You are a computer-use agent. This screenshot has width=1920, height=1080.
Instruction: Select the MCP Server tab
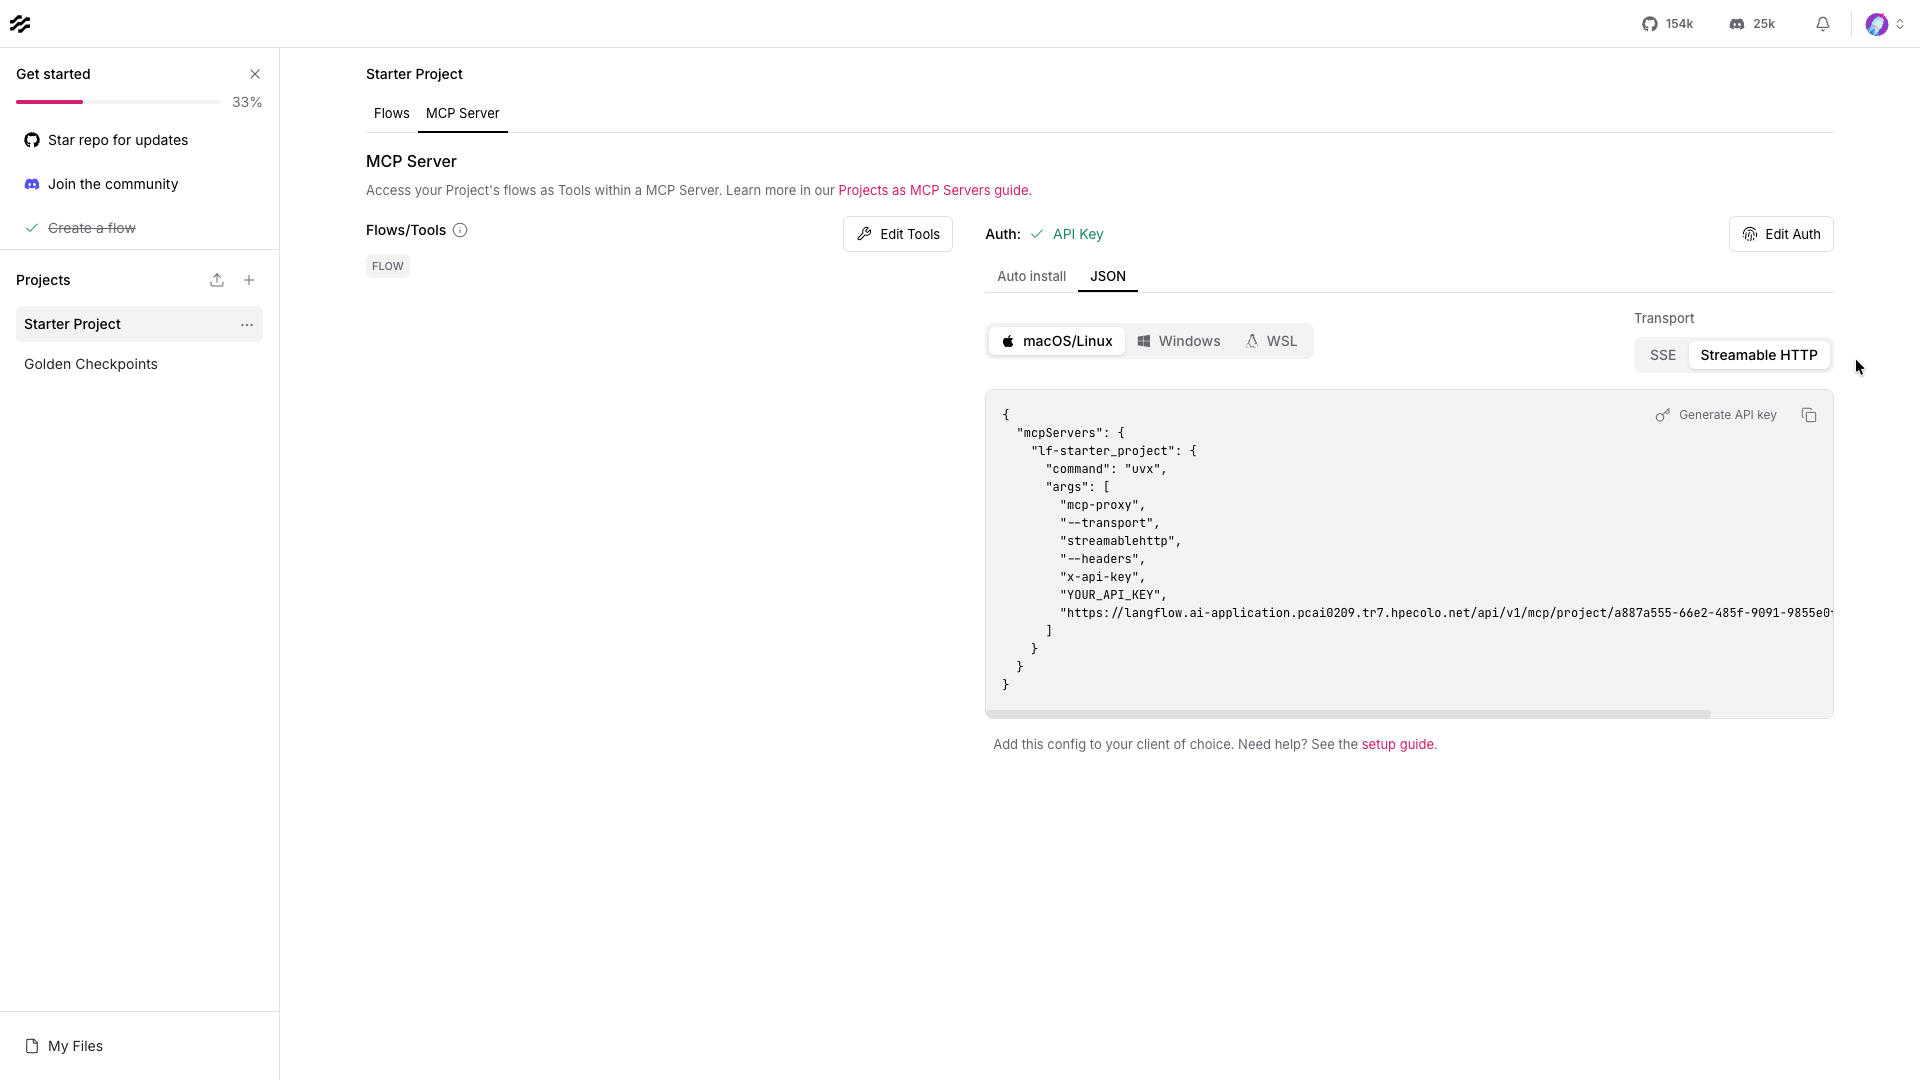[x=463, y=113]
